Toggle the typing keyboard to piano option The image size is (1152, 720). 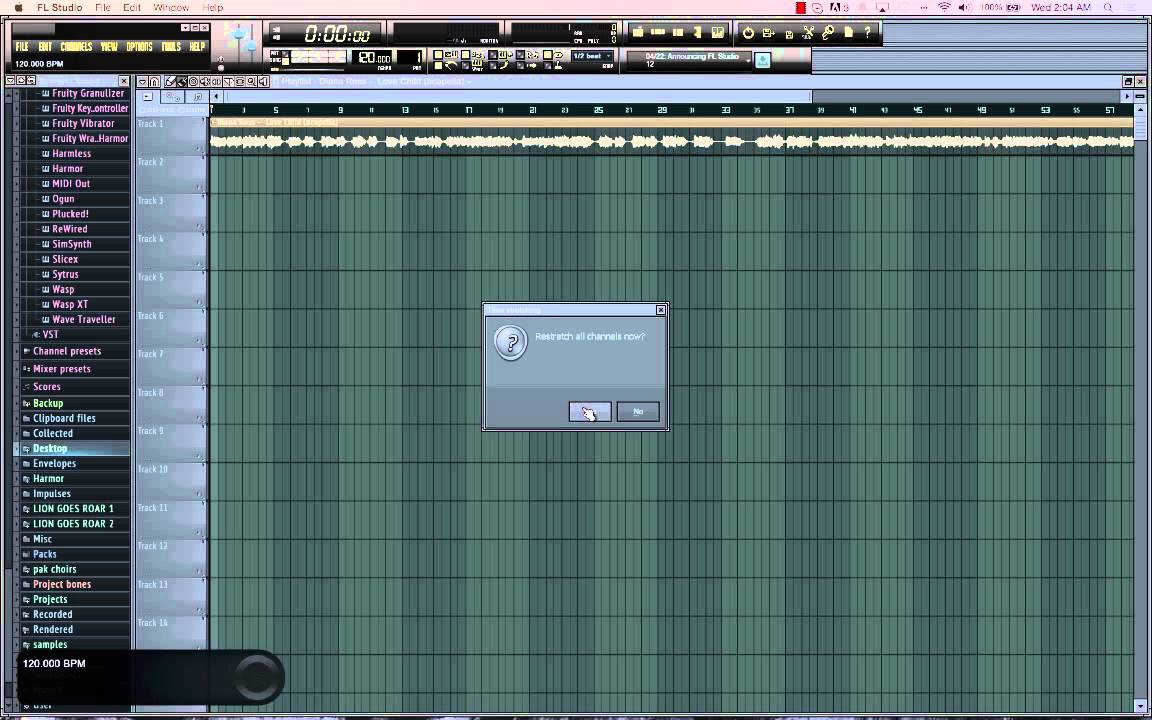click(x=439, y=54)
